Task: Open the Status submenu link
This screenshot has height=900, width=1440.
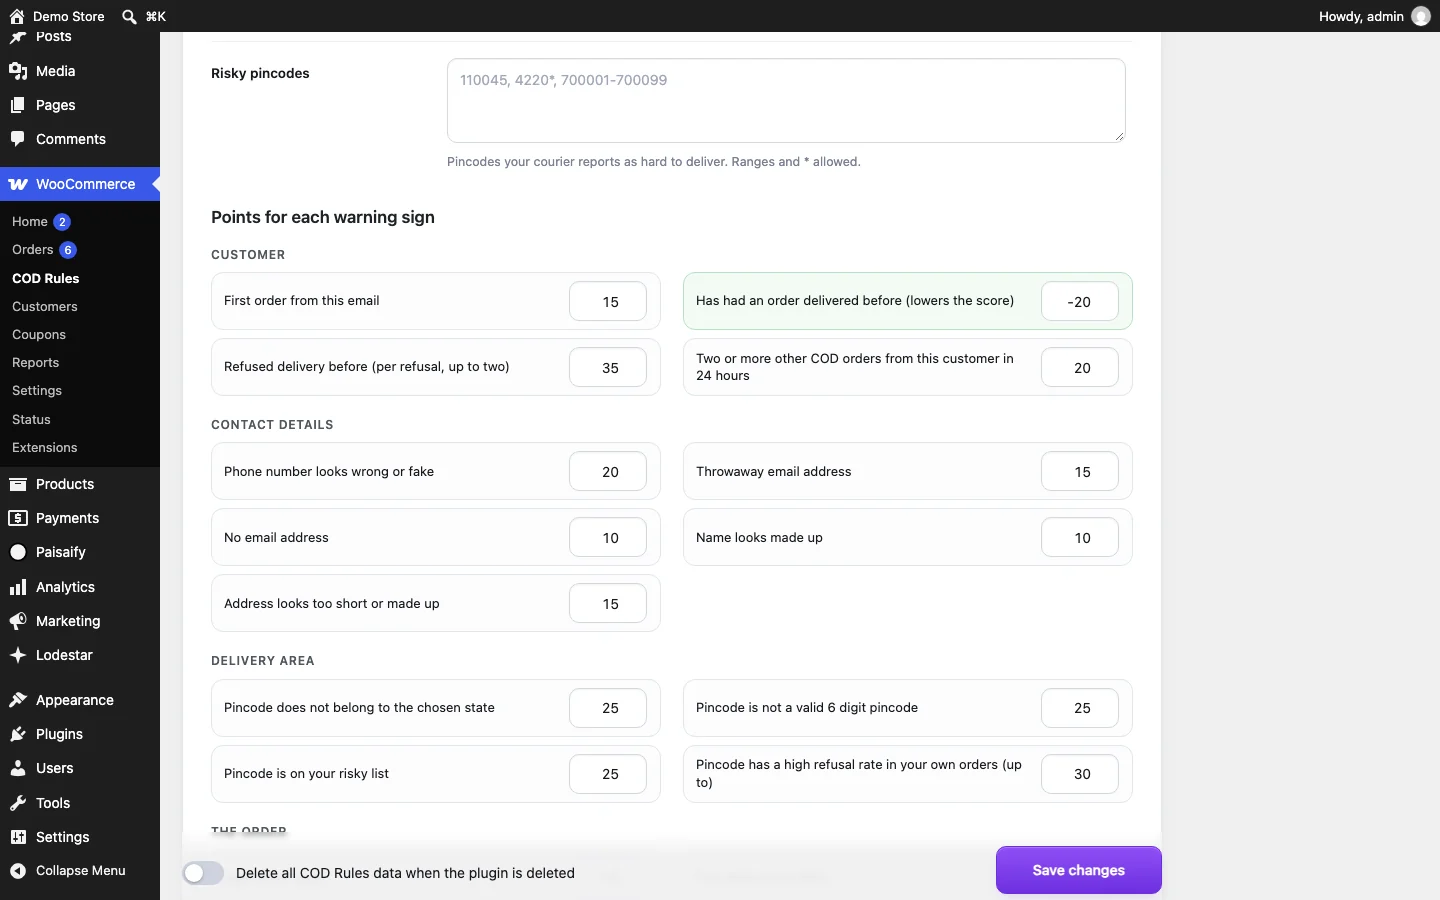Action: [x=31, y=420]
